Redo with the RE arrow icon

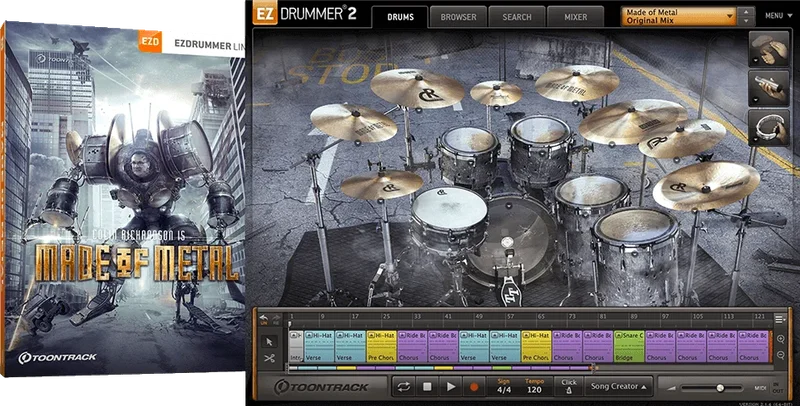tap(277, 320)
